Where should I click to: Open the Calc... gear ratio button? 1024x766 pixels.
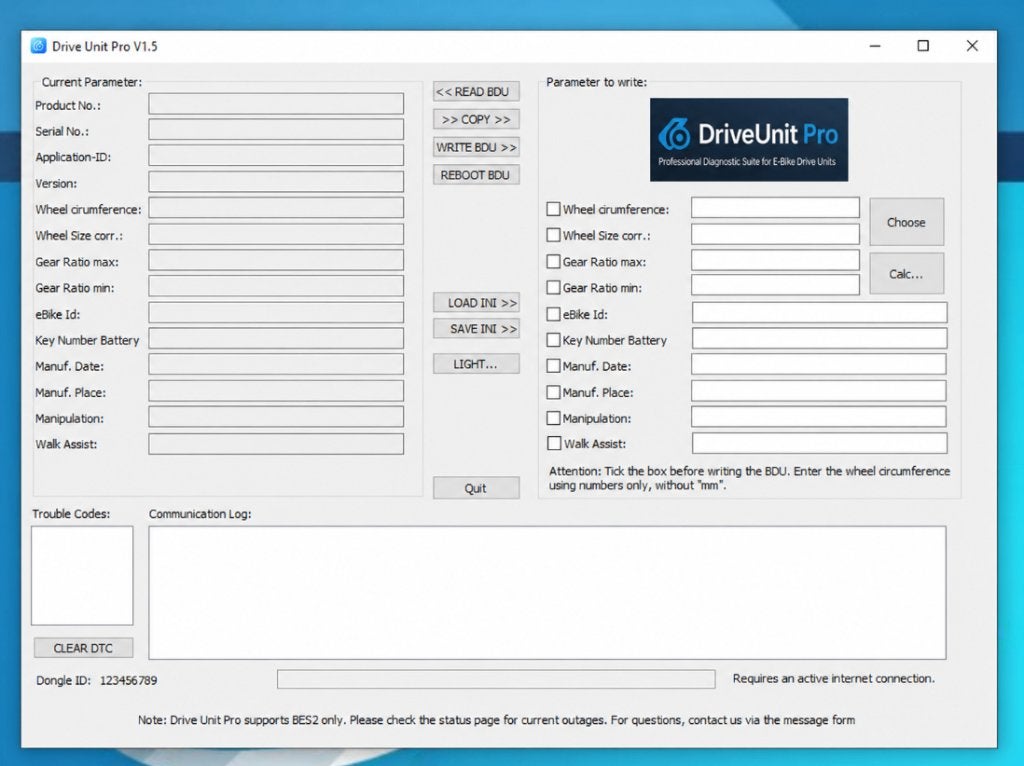point(906,274)
